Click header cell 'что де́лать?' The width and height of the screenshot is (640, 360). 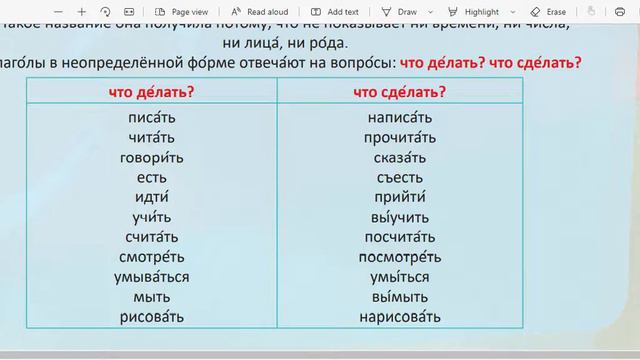point(151,92)
